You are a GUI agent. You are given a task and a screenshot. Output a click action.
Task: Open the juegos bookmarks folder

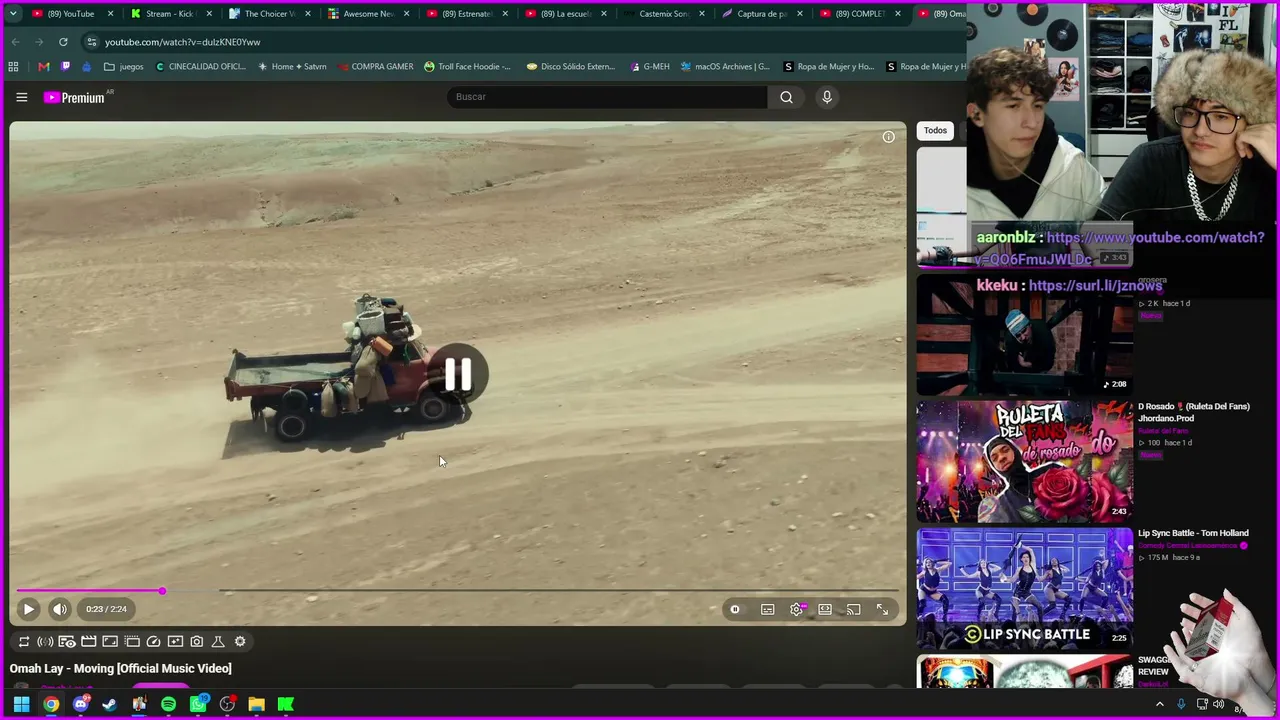124,67
